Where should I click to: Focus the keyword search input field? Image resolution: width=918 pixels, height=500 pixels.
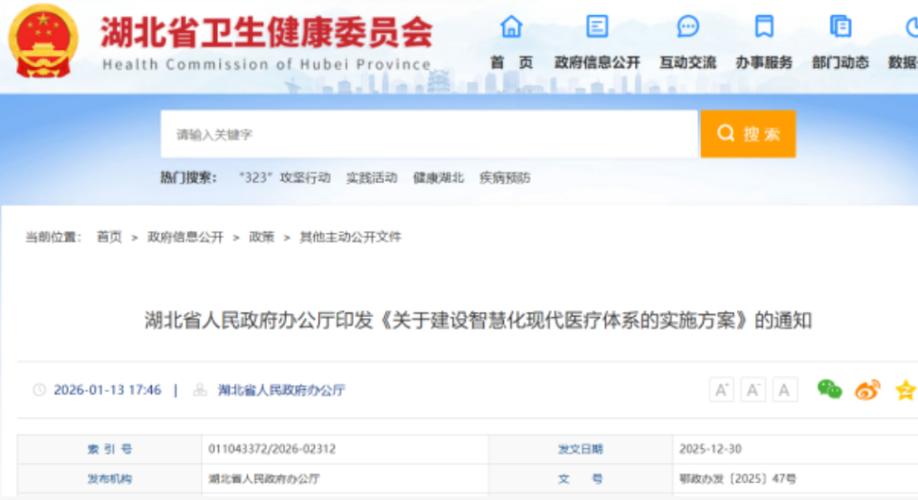[x=429, y=134]
